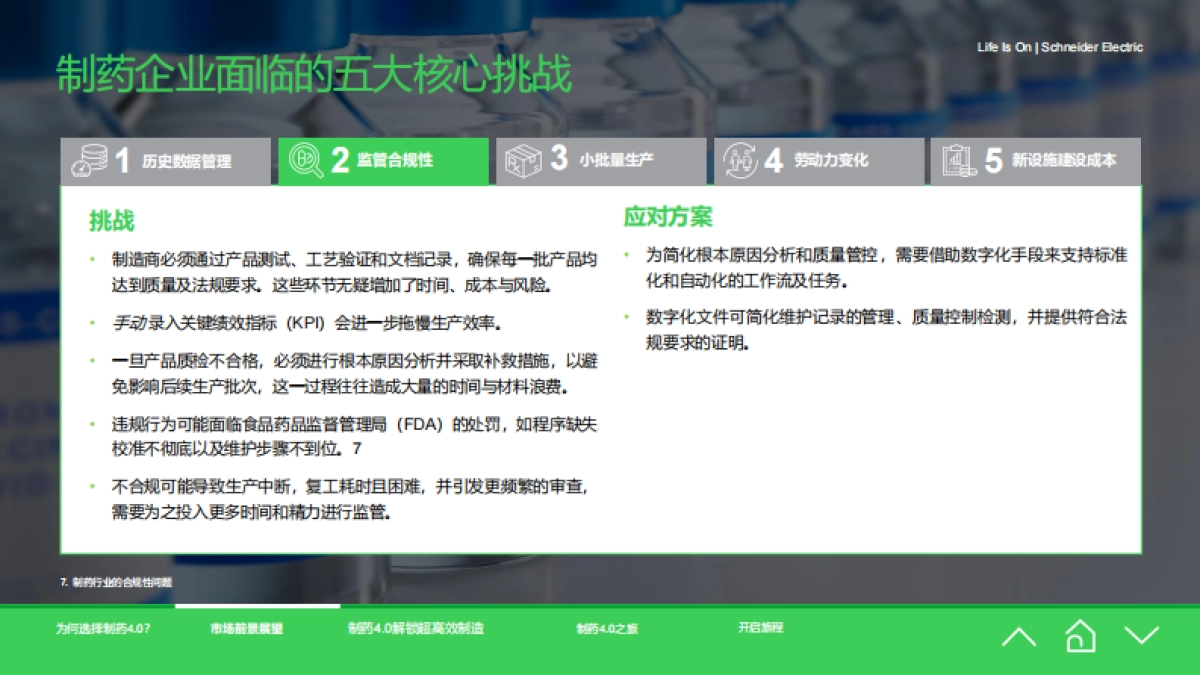Click the people icon on 劳动力变化 tab
Image resolution: width=1200 pixels, height=675 pixels.
click(740, 160)
